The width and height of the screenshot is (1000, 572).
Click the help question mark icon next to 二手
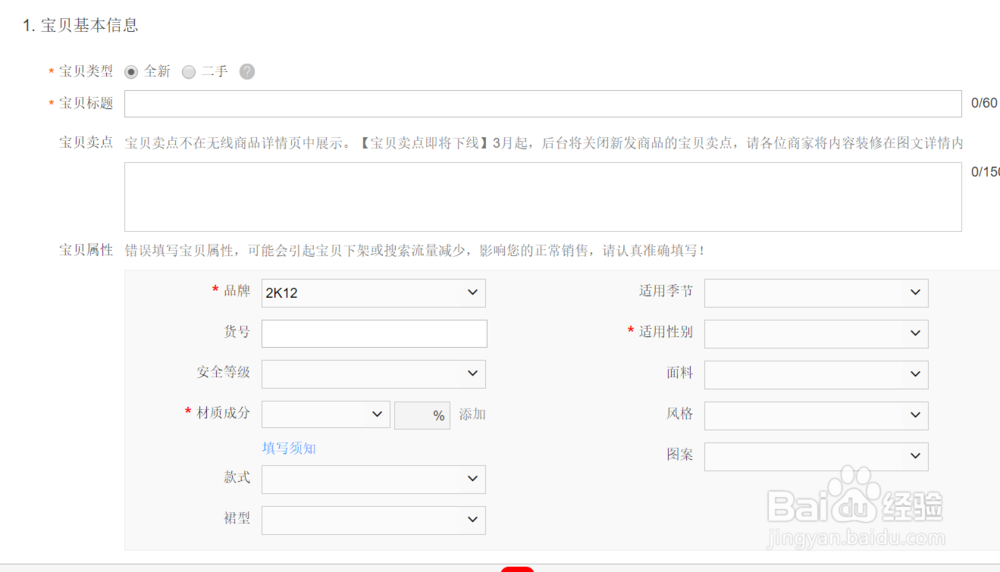tap(247, 71)
